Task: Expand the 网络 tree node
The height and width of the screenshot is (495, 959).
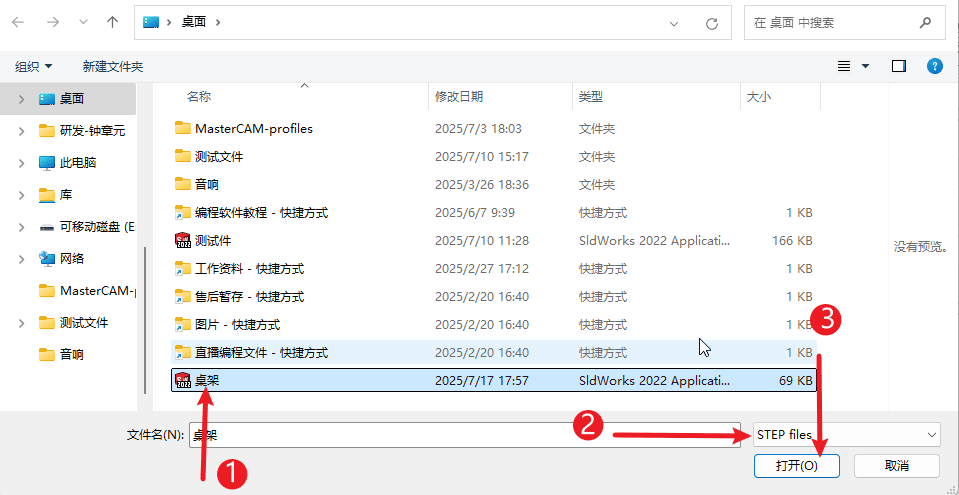Action: coord(21,259)
